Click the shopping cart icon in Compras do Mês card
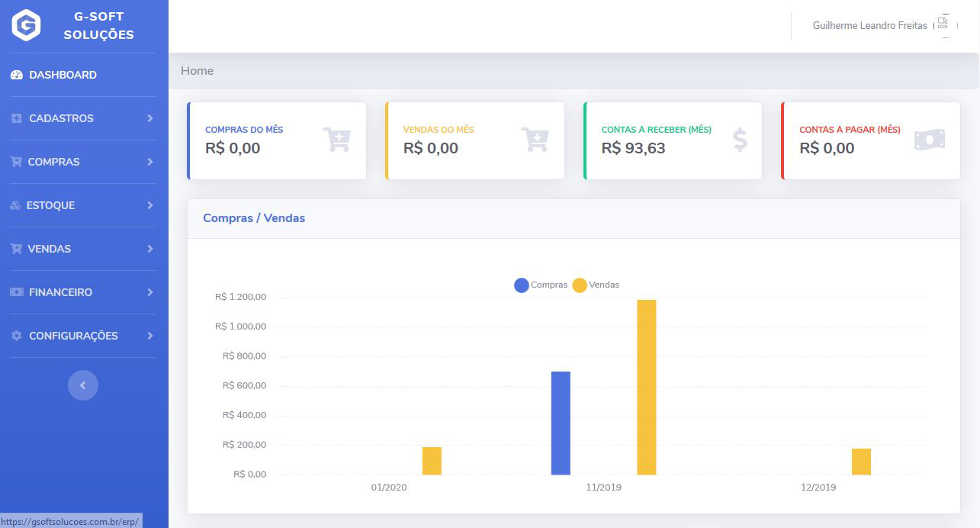 [337, 140]
